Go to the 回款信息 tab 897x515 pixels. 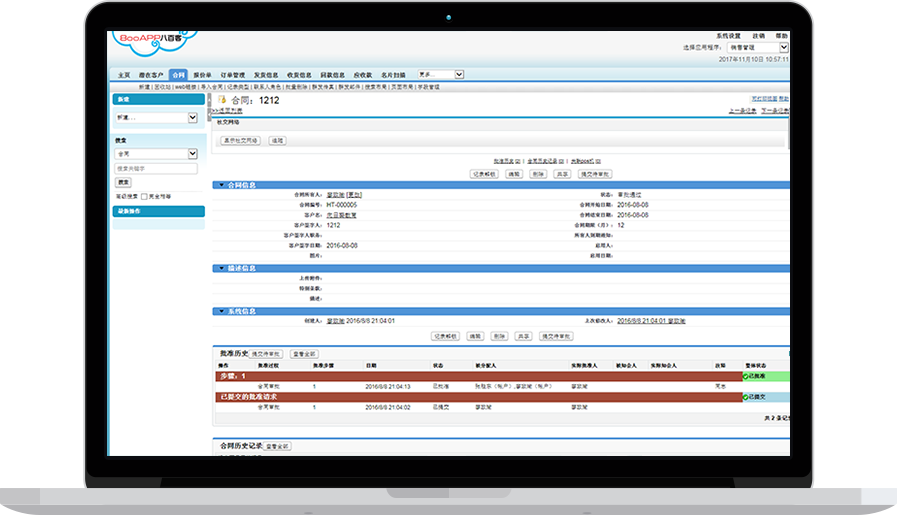click(x=332, y=75)
